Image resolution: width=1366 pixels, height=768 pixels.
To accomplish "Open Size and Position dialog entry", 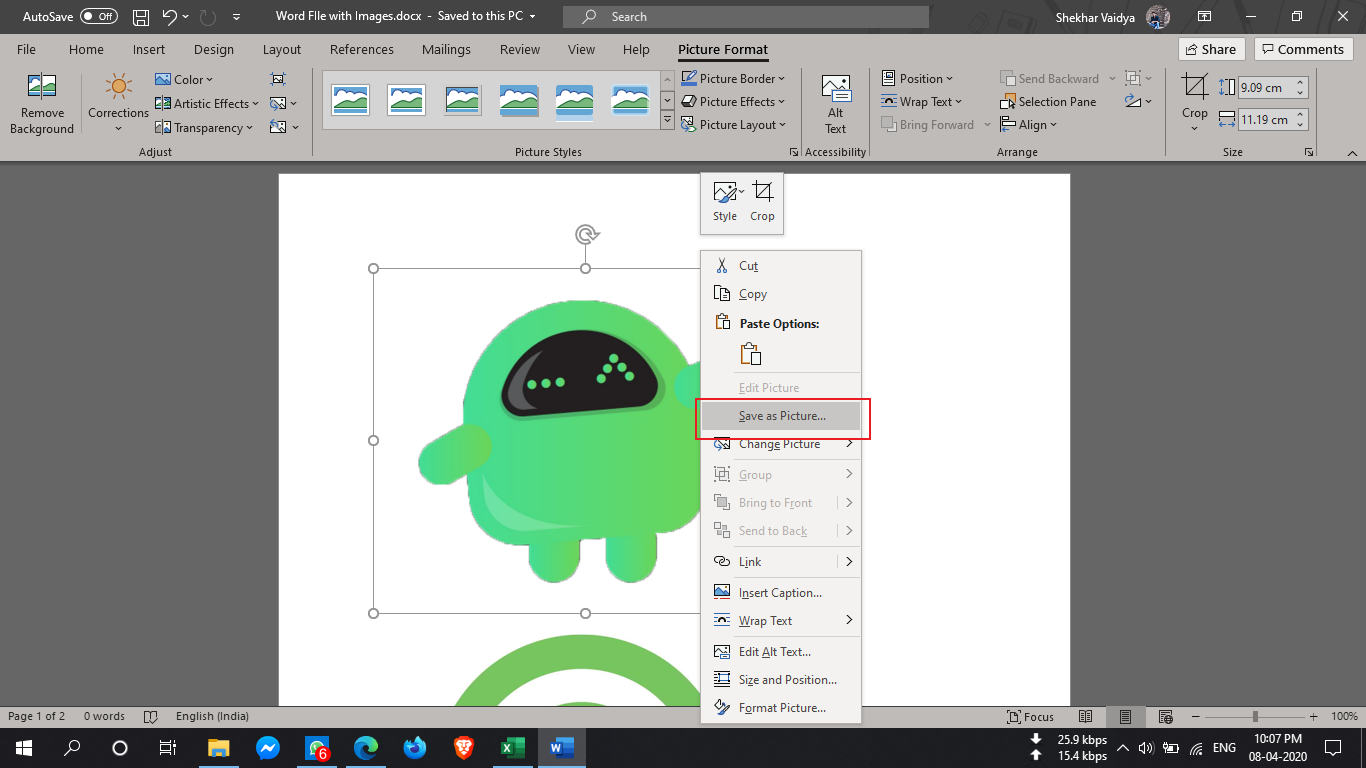I will (x=781, y=680).
